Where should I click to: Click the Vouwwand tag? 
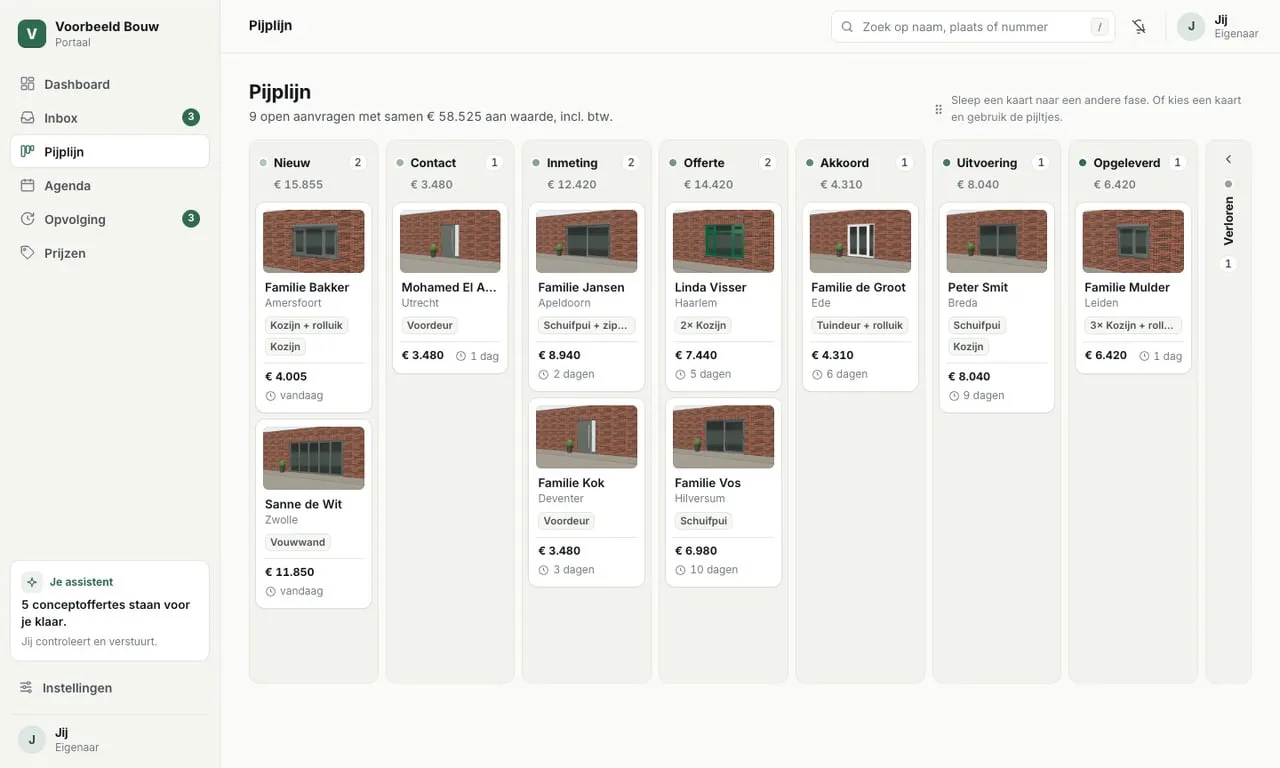point(298,542)
